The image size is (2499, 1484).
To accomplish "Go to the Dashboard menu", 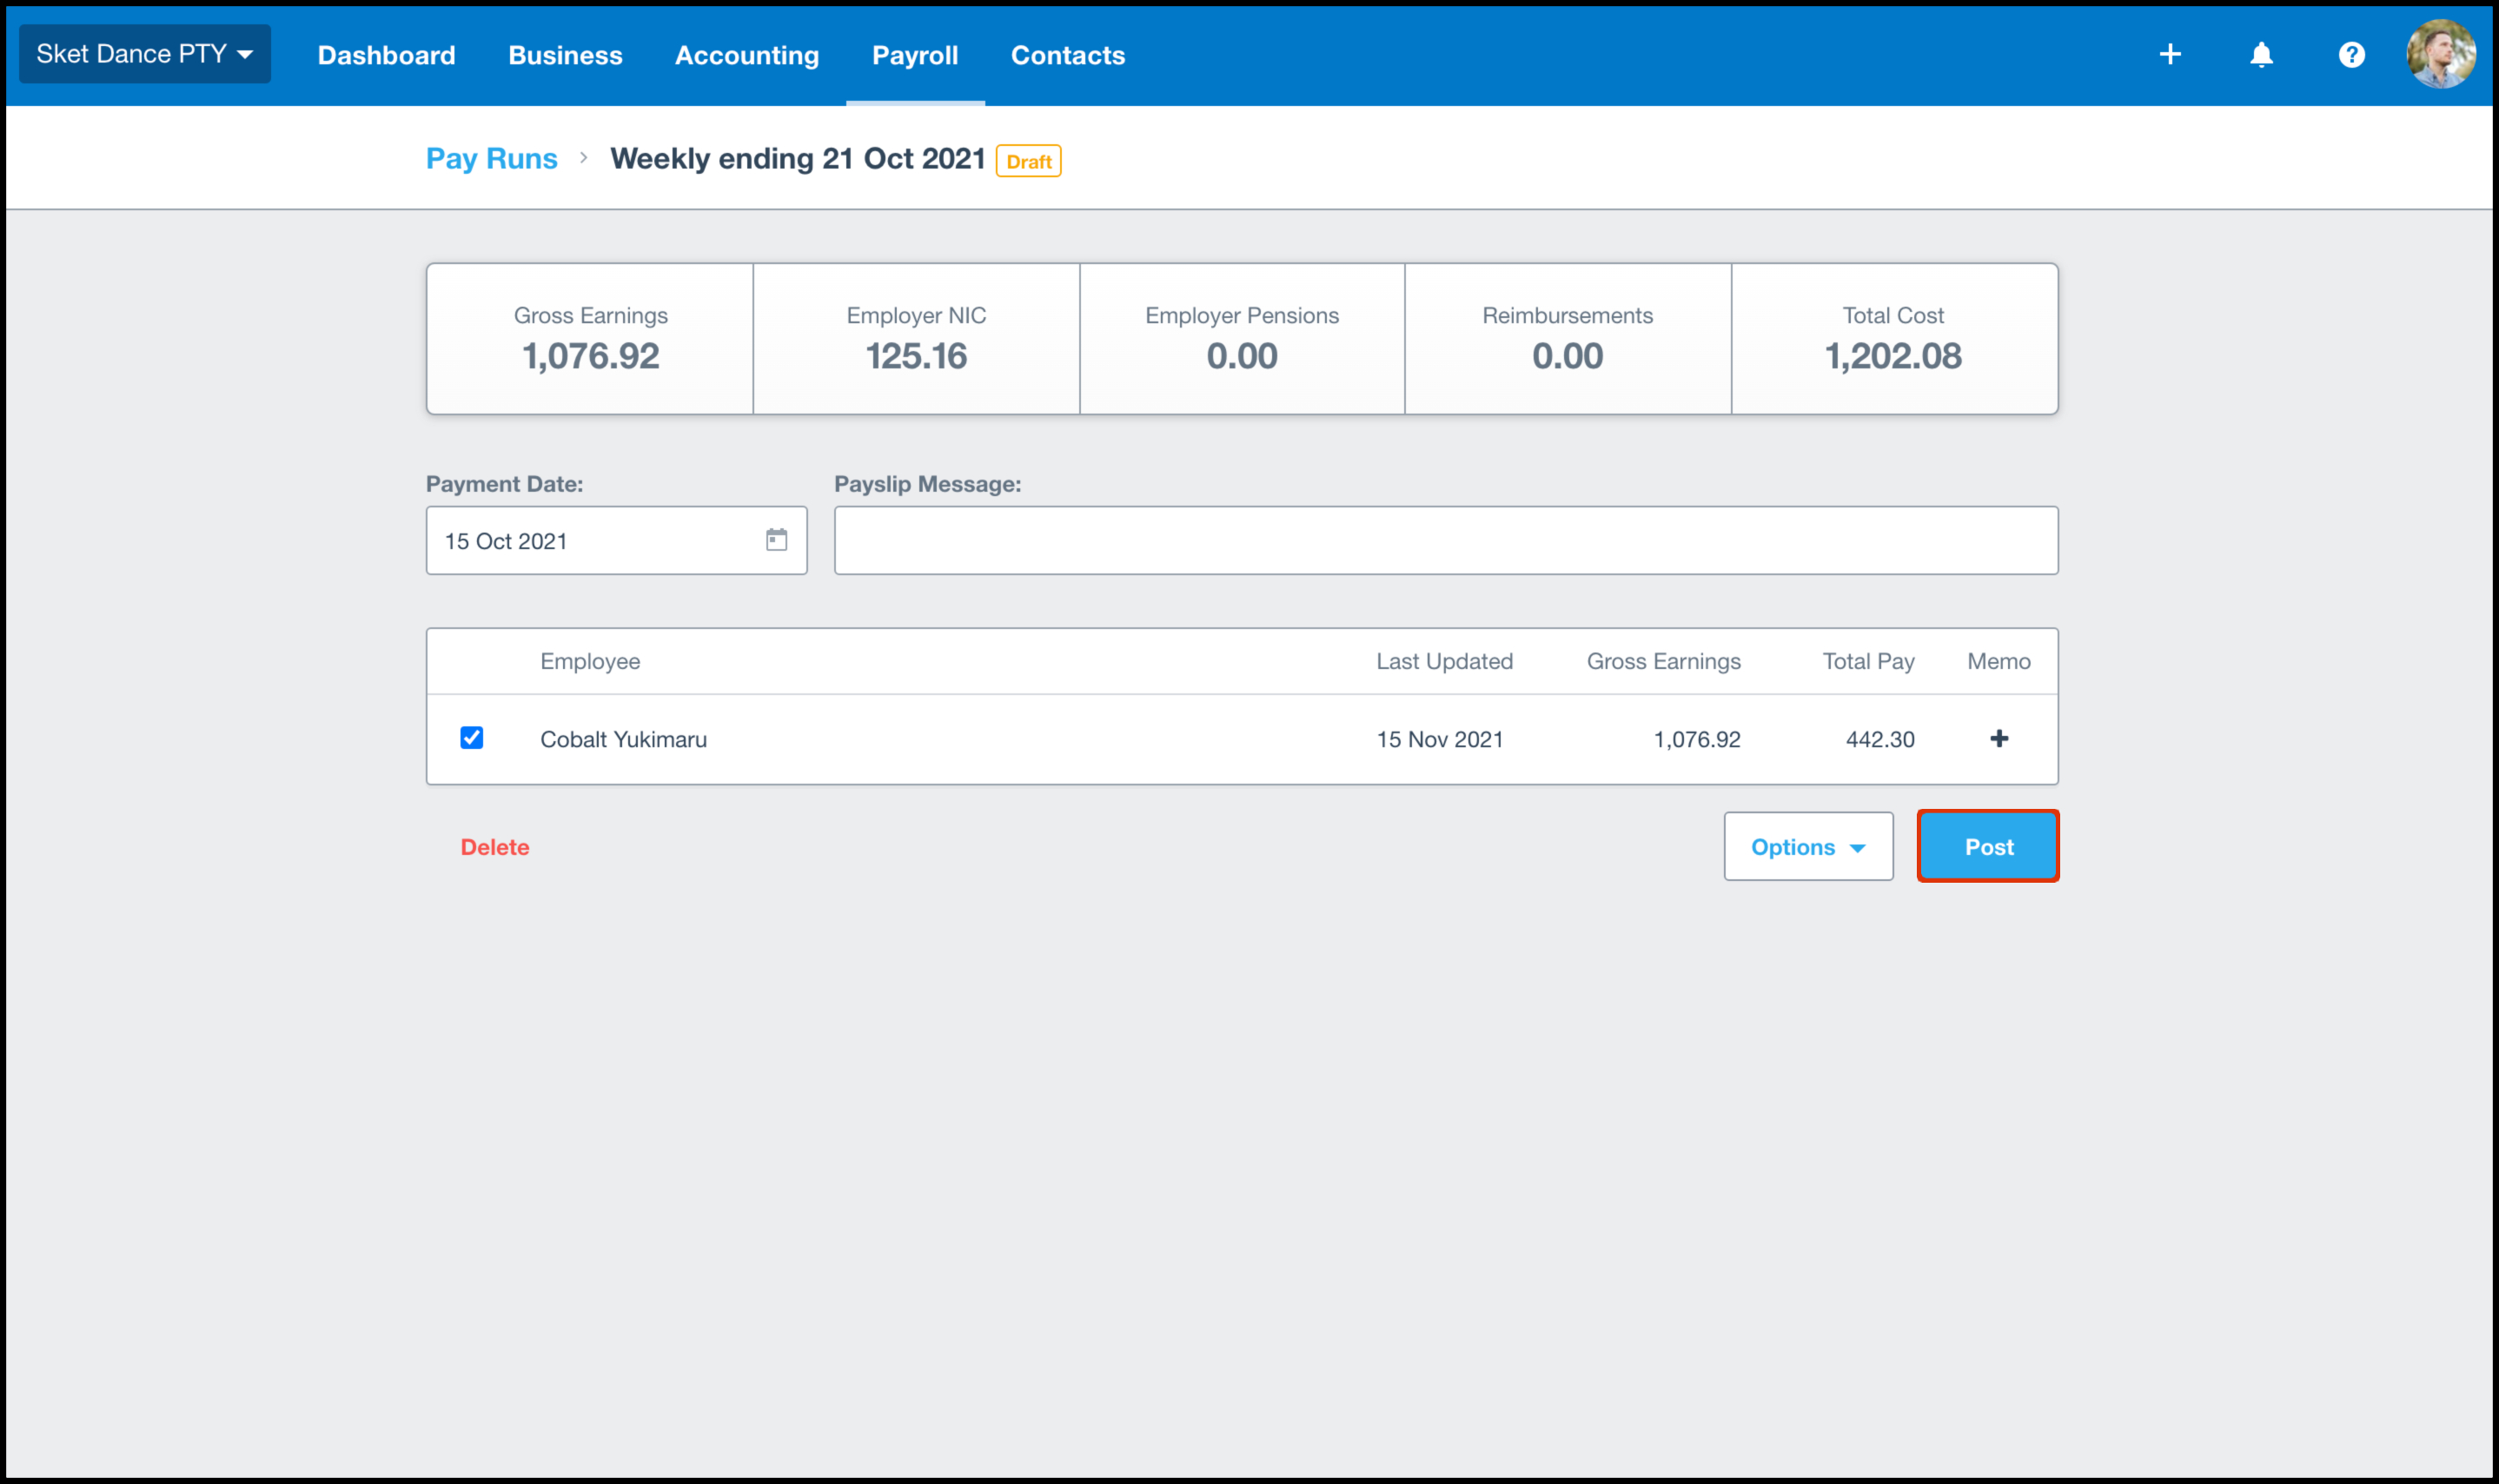I will [x=386, y=55].
